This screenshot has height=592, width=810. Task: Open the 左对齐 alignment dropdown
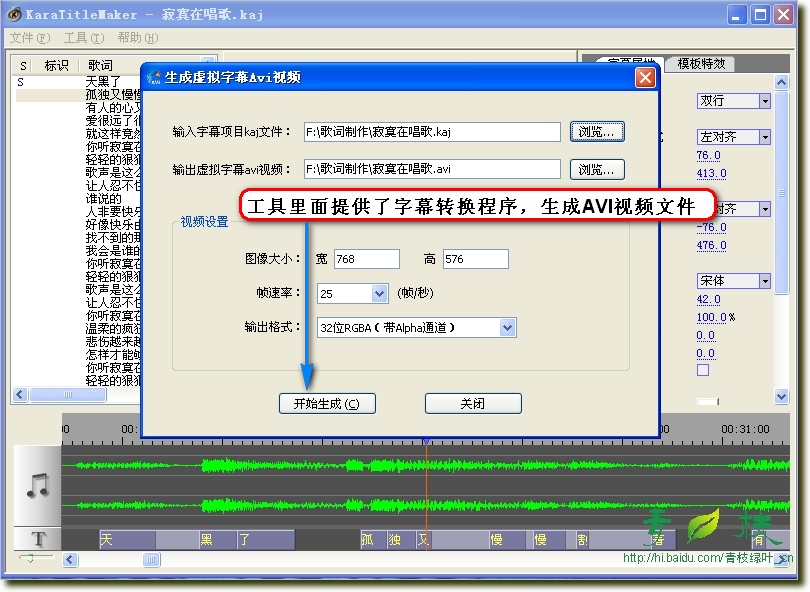click(765, 137)
